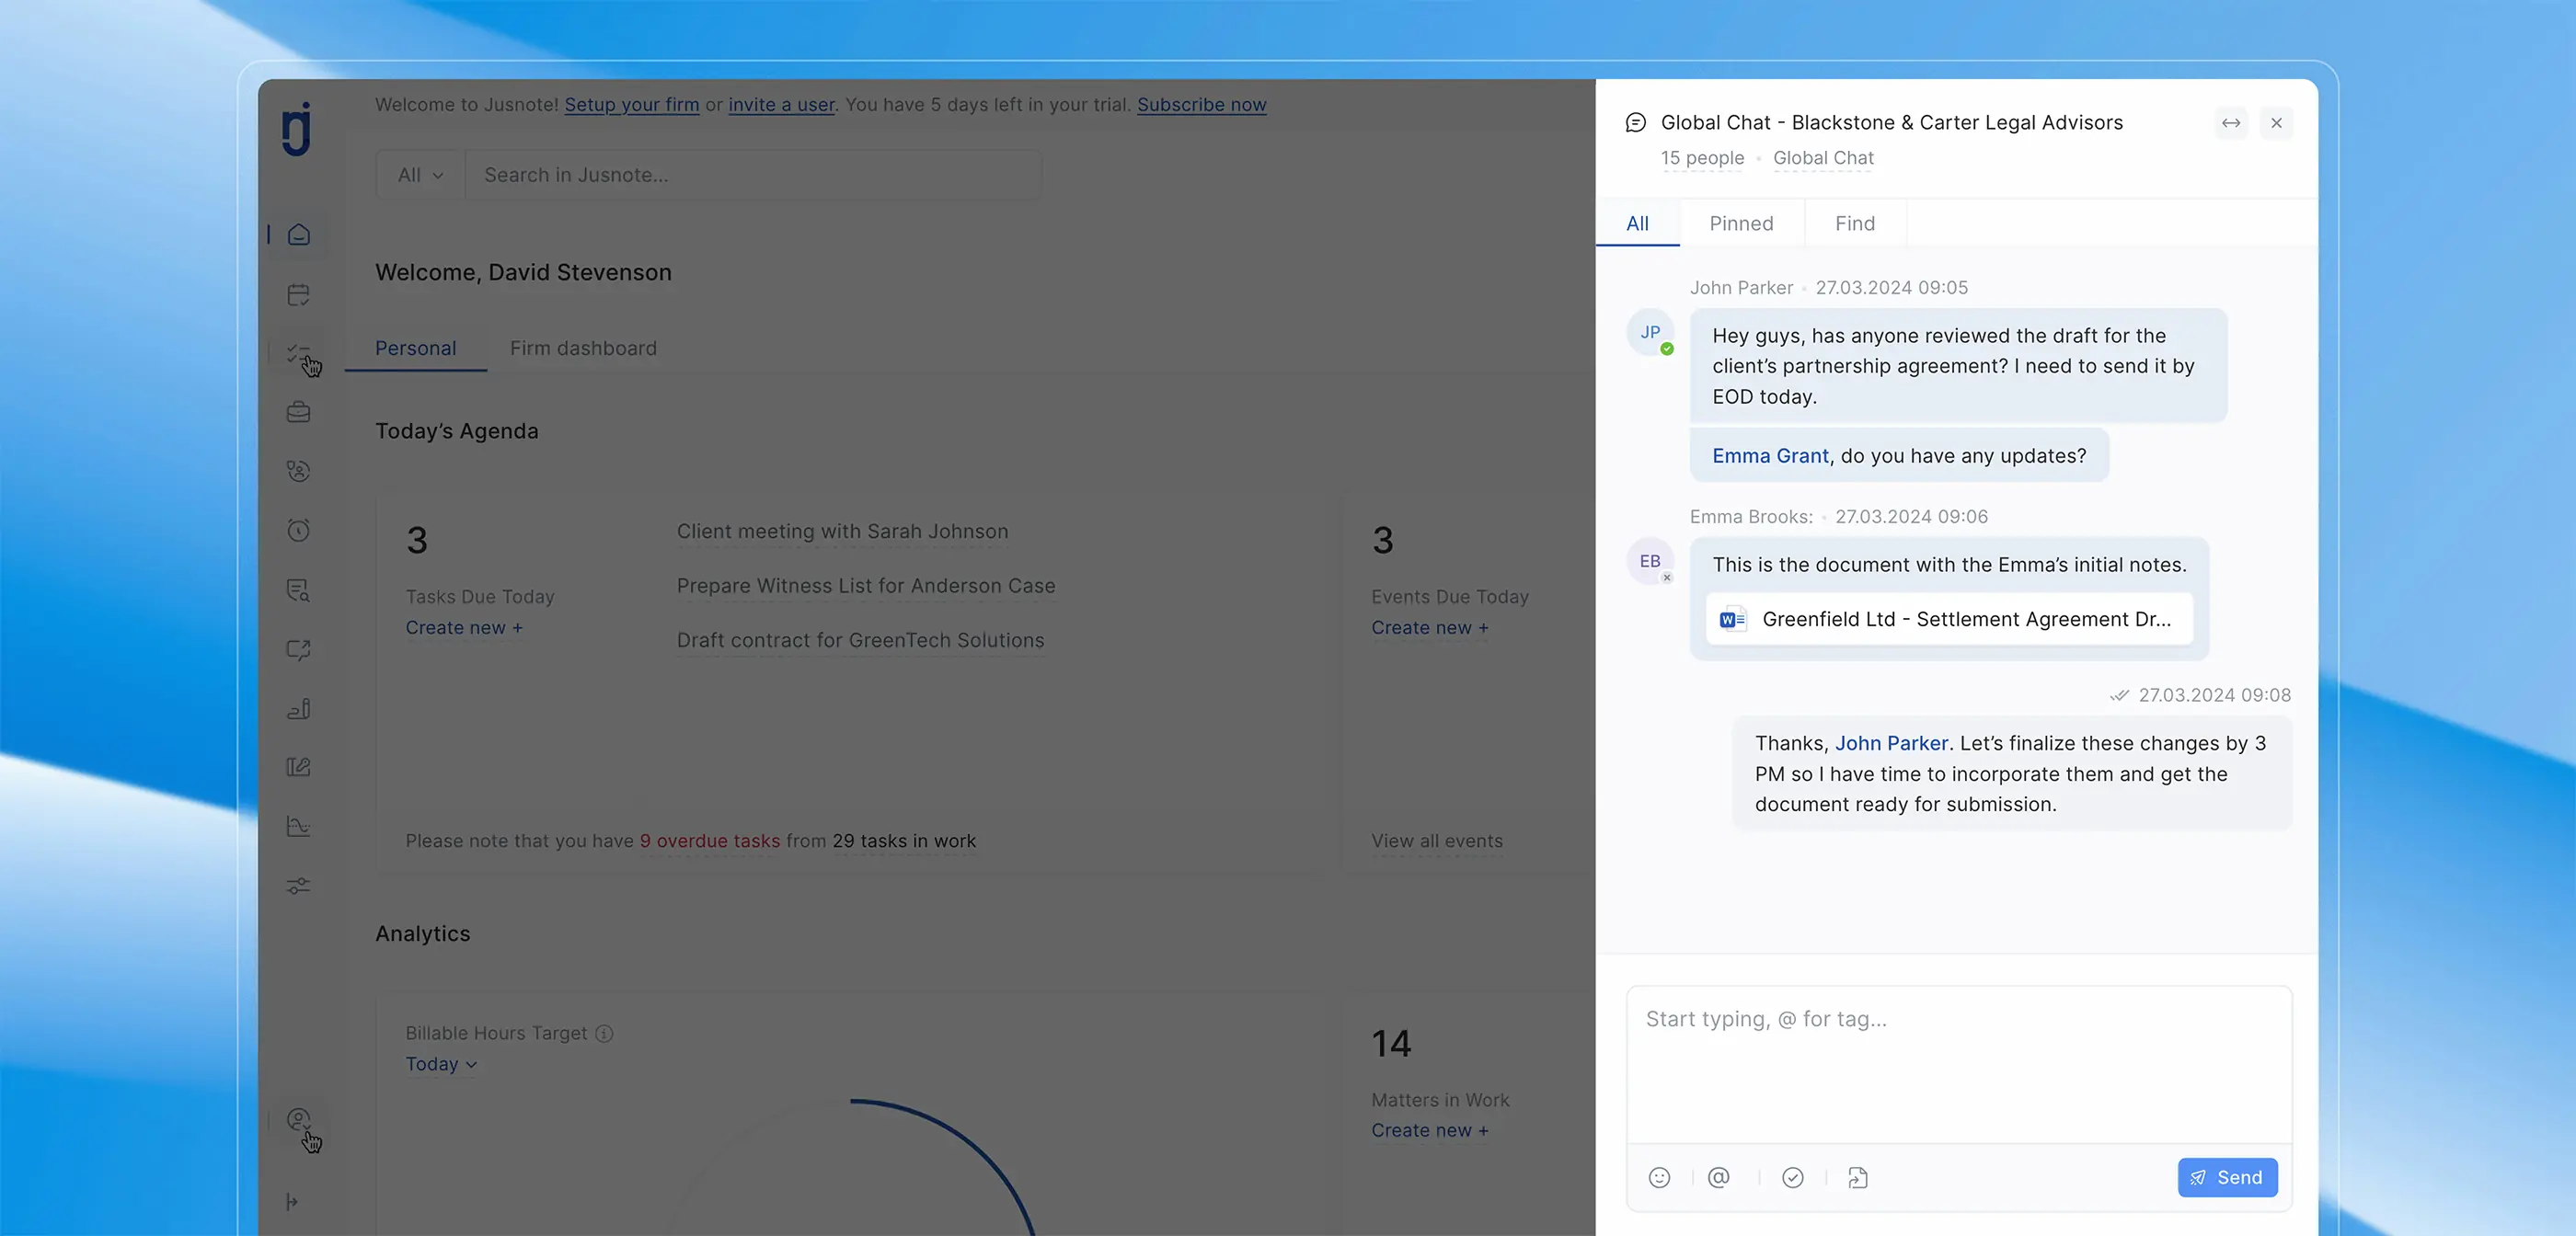
Task: Click the collapse sidebar arrow at bottom
Action: 292,1202
